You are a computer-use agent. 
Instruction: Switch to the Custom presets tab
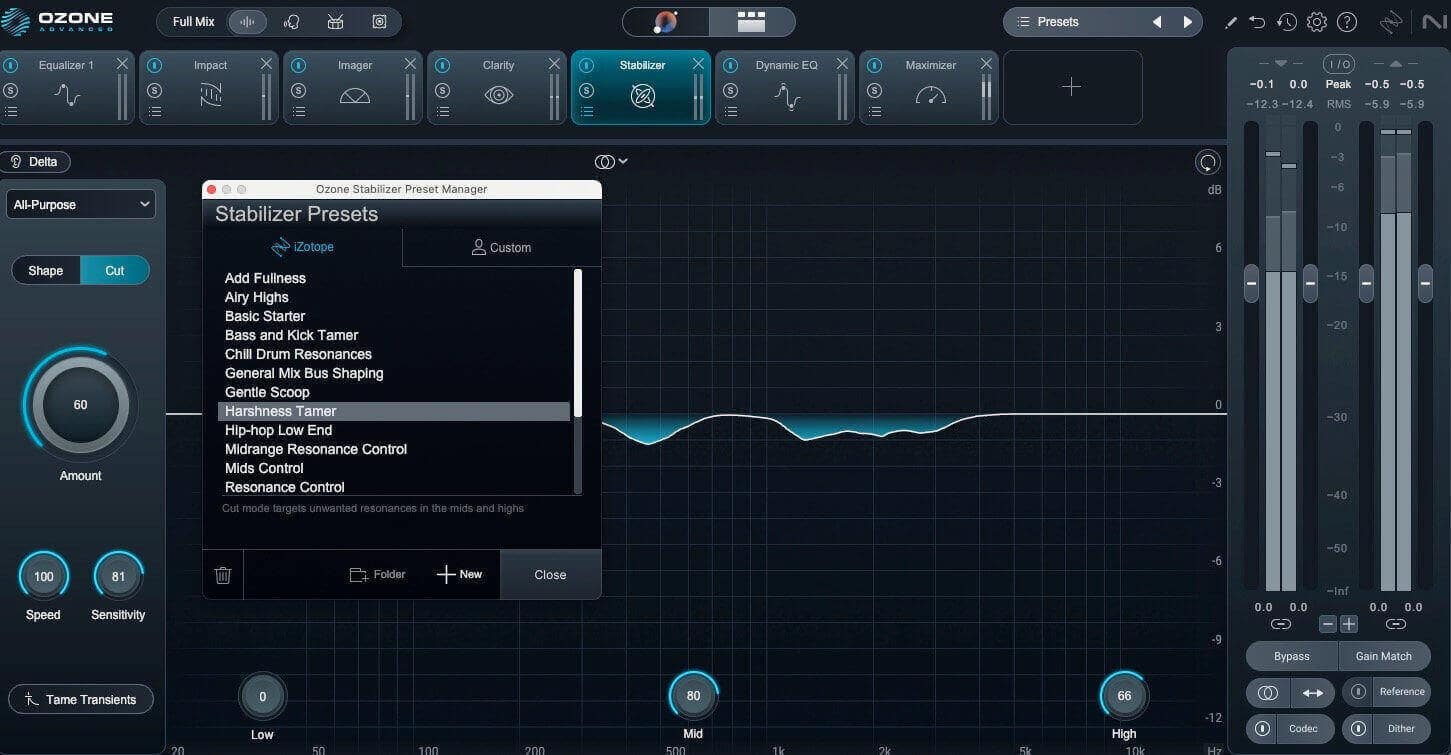click(501, 247)
